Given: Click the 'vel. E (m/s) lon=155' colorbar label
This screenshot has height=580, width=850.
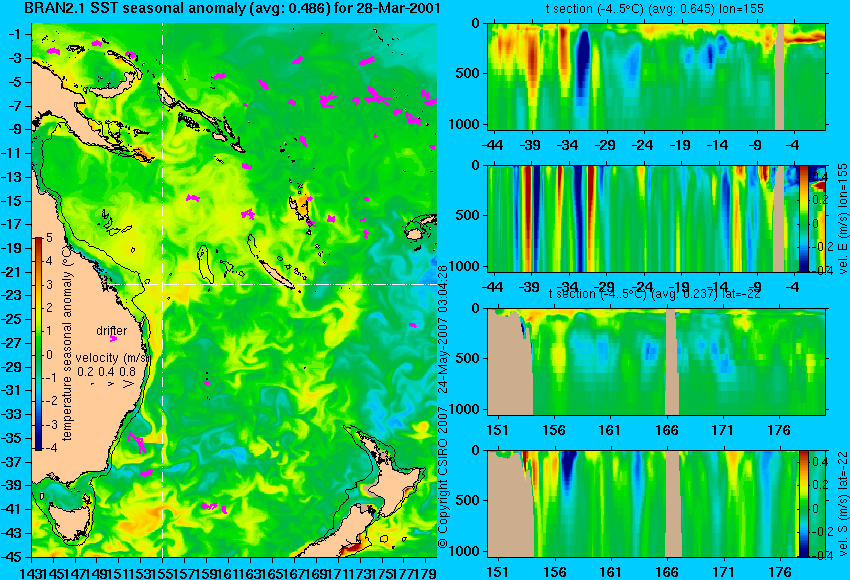Looking at the screenshot, I should (843, 218).
